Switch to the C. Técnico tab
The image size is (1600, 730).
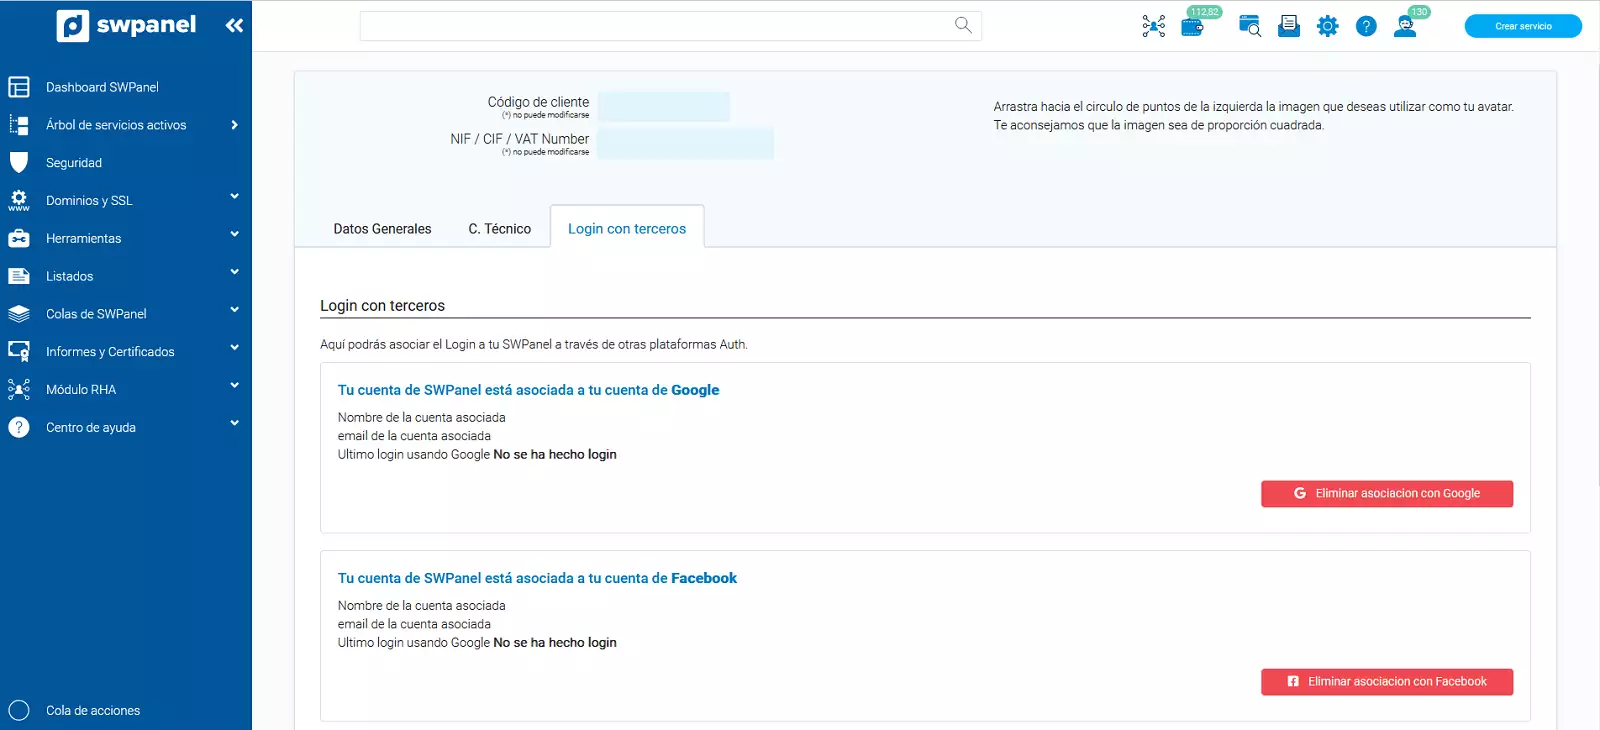click(x=499, y=229)
